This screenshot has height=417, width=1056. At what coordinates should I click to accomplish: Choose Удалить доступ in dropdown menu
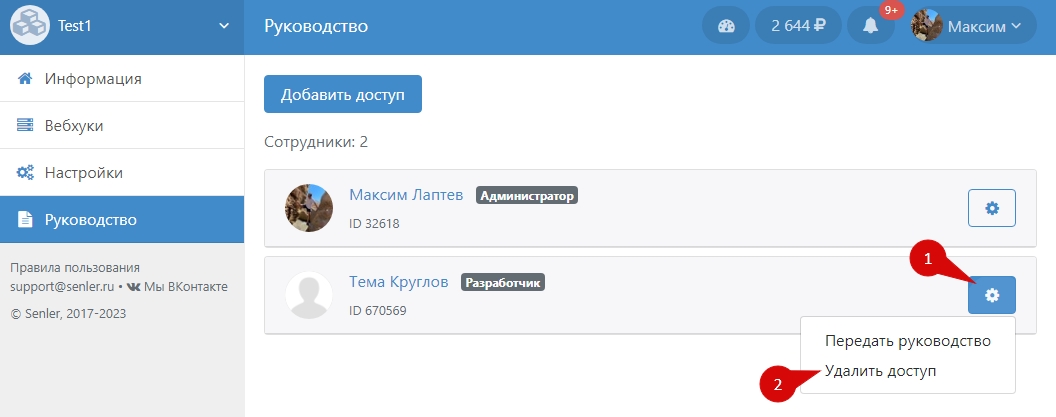(880, 371)
